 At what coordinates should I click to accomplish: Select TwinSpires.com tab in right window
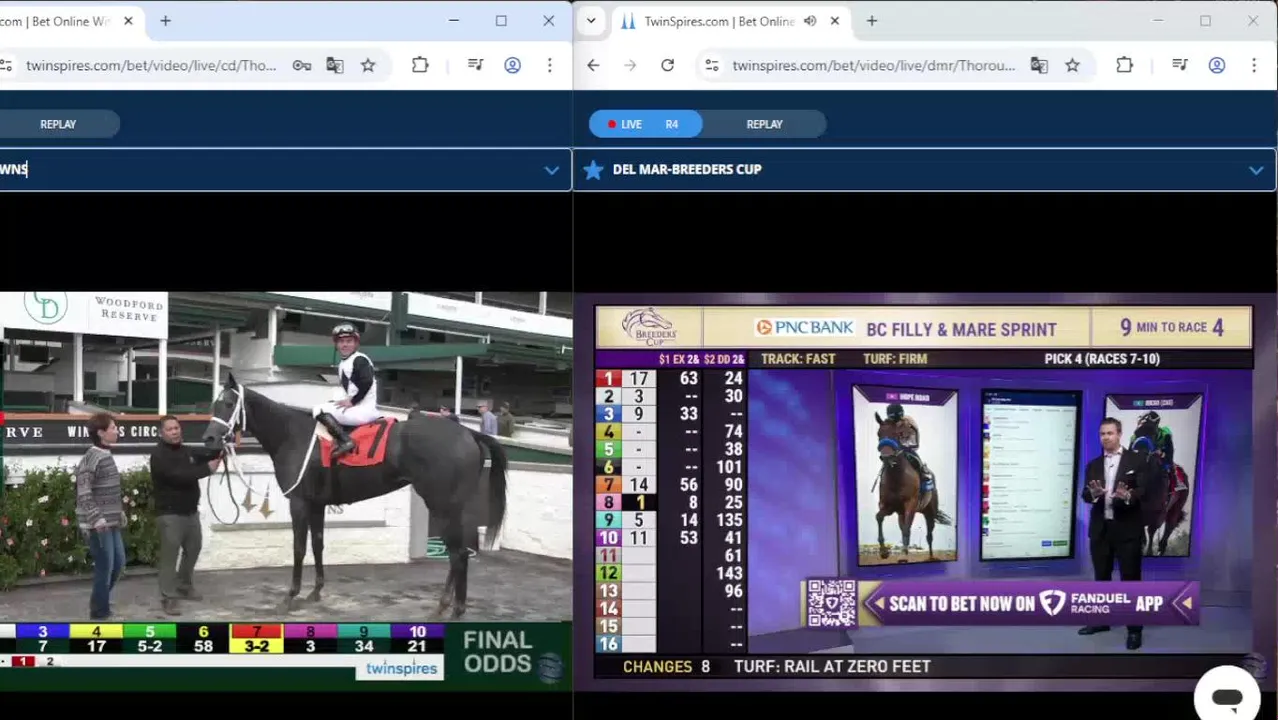click(718, 21)
